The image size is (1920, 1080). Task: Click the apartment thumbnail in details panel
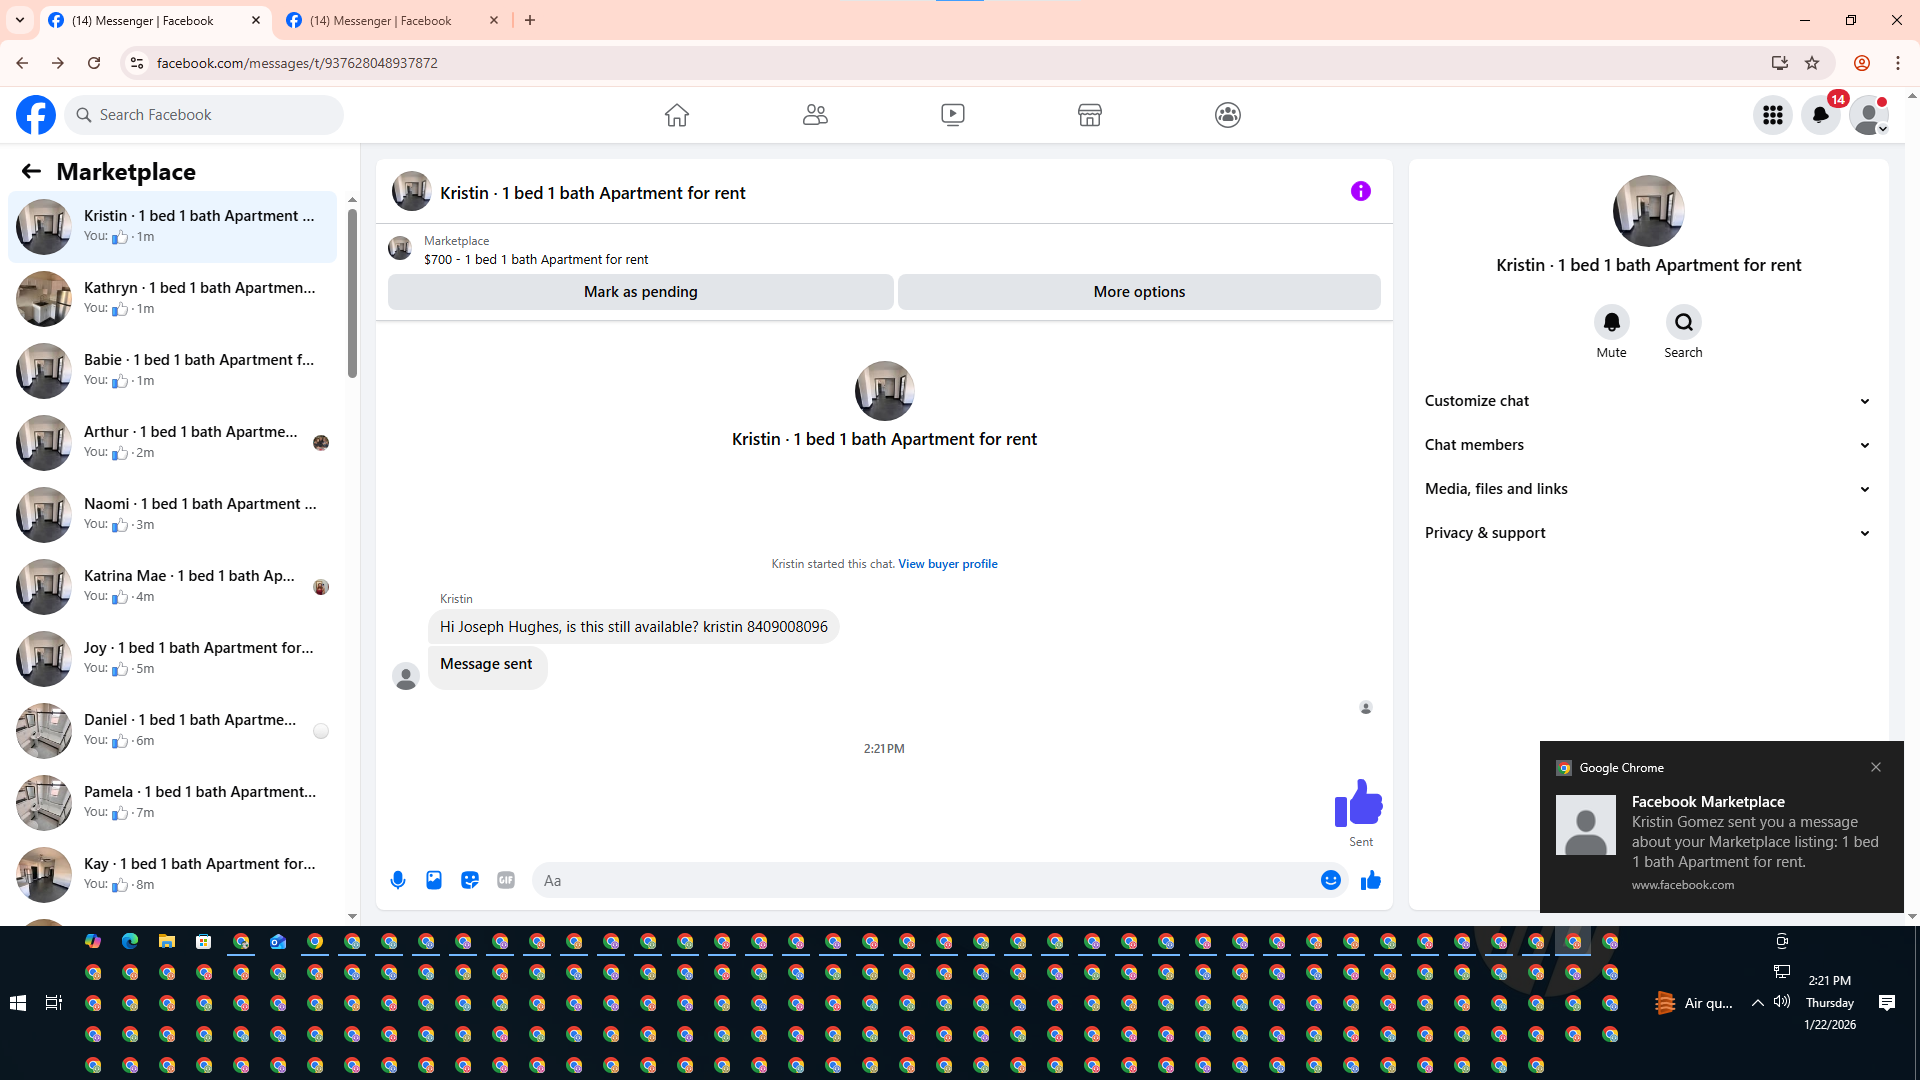click(1649, 211)
